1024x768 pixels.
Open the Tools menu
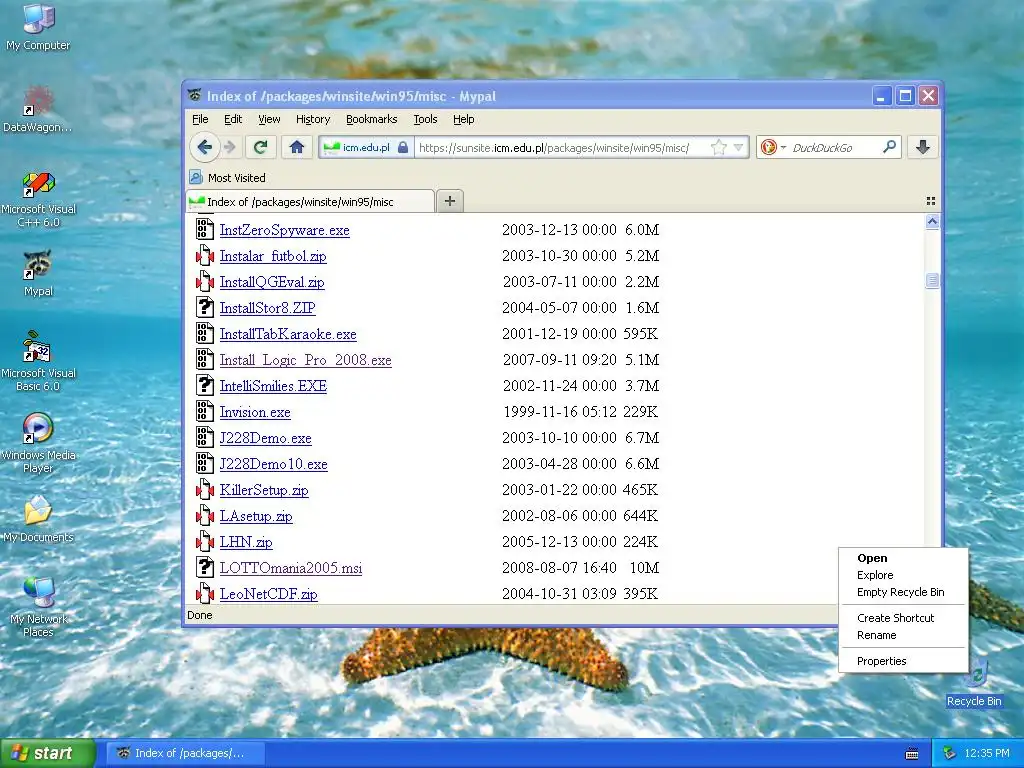click(425, 119)
